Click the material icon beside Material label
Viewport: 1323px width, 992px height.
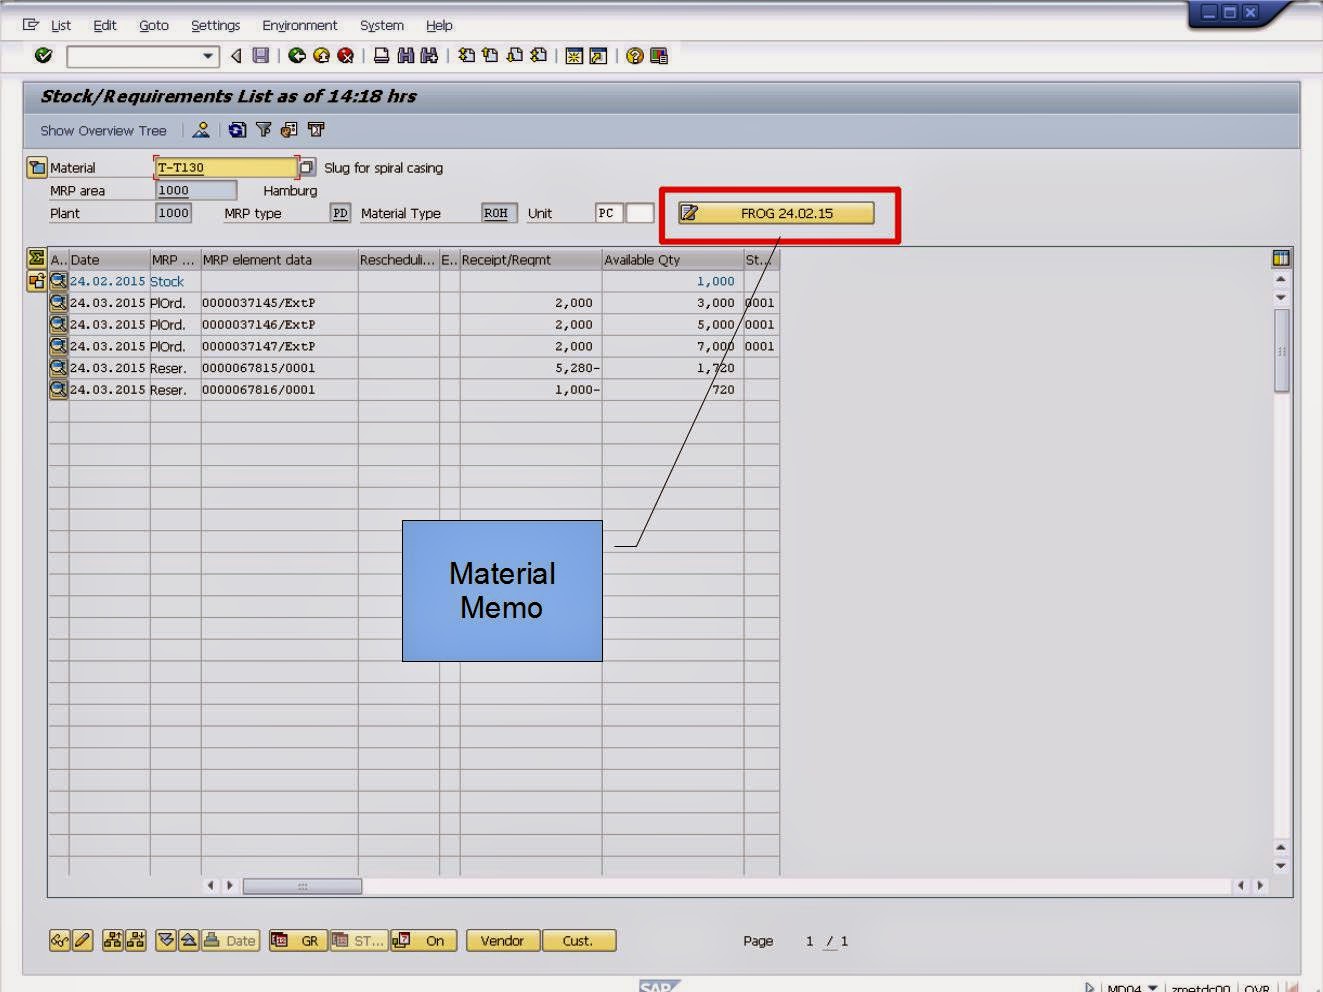37,167
